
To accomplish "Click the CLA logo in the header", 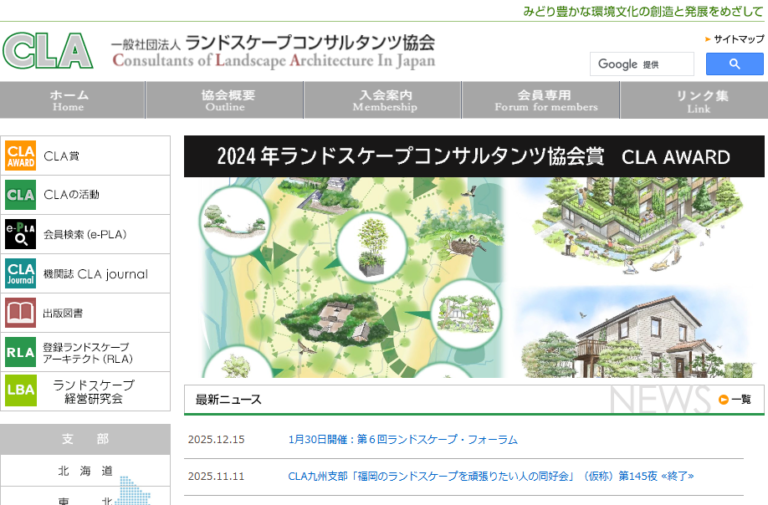I will (48, 50).
